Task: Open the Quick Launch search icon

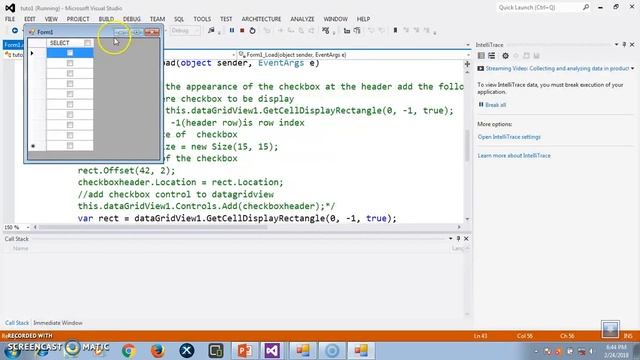Action: pos(586,7)
